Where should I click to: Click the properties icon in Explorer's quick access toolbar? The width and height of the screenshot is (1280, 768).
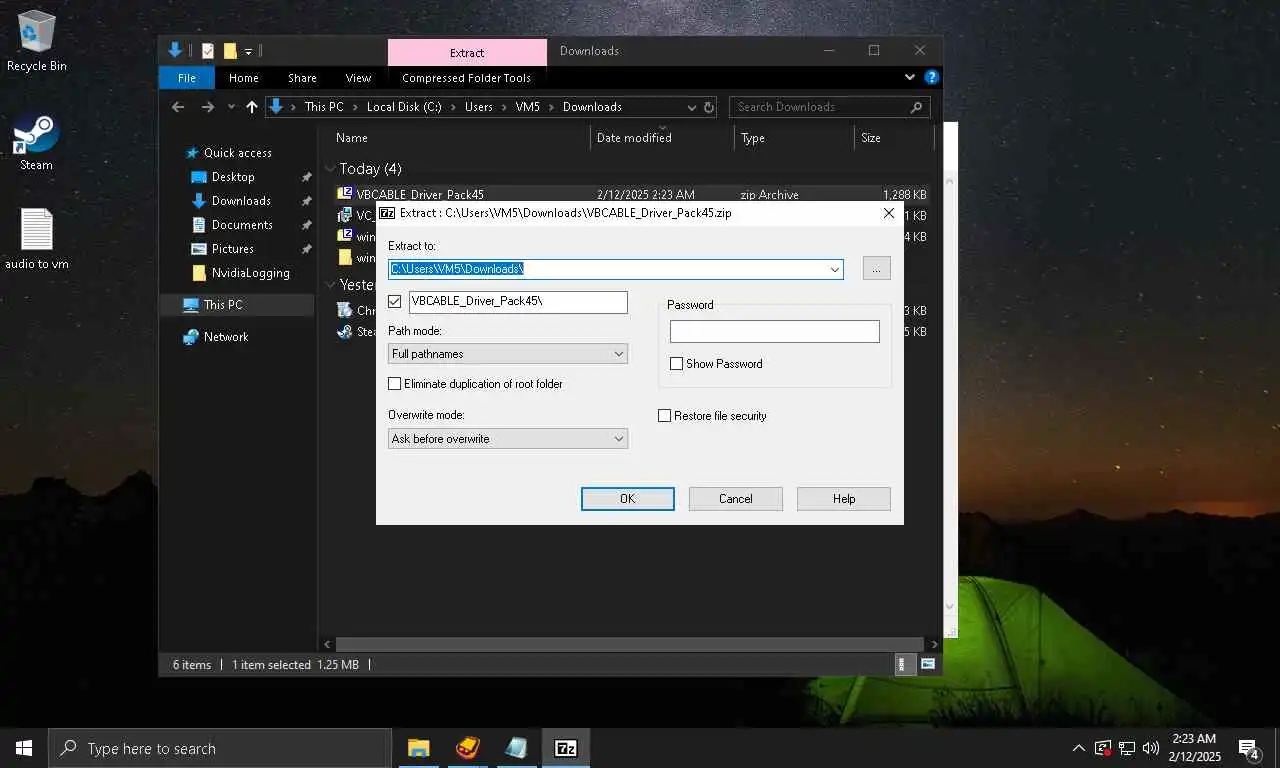click(x=208, y=51)
